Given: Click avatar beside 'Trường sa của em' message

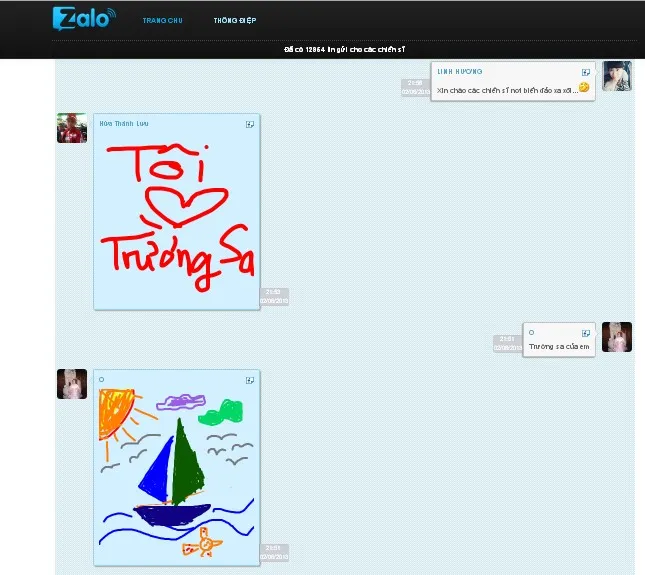Looking at the screenshot, I should (616, 337).
